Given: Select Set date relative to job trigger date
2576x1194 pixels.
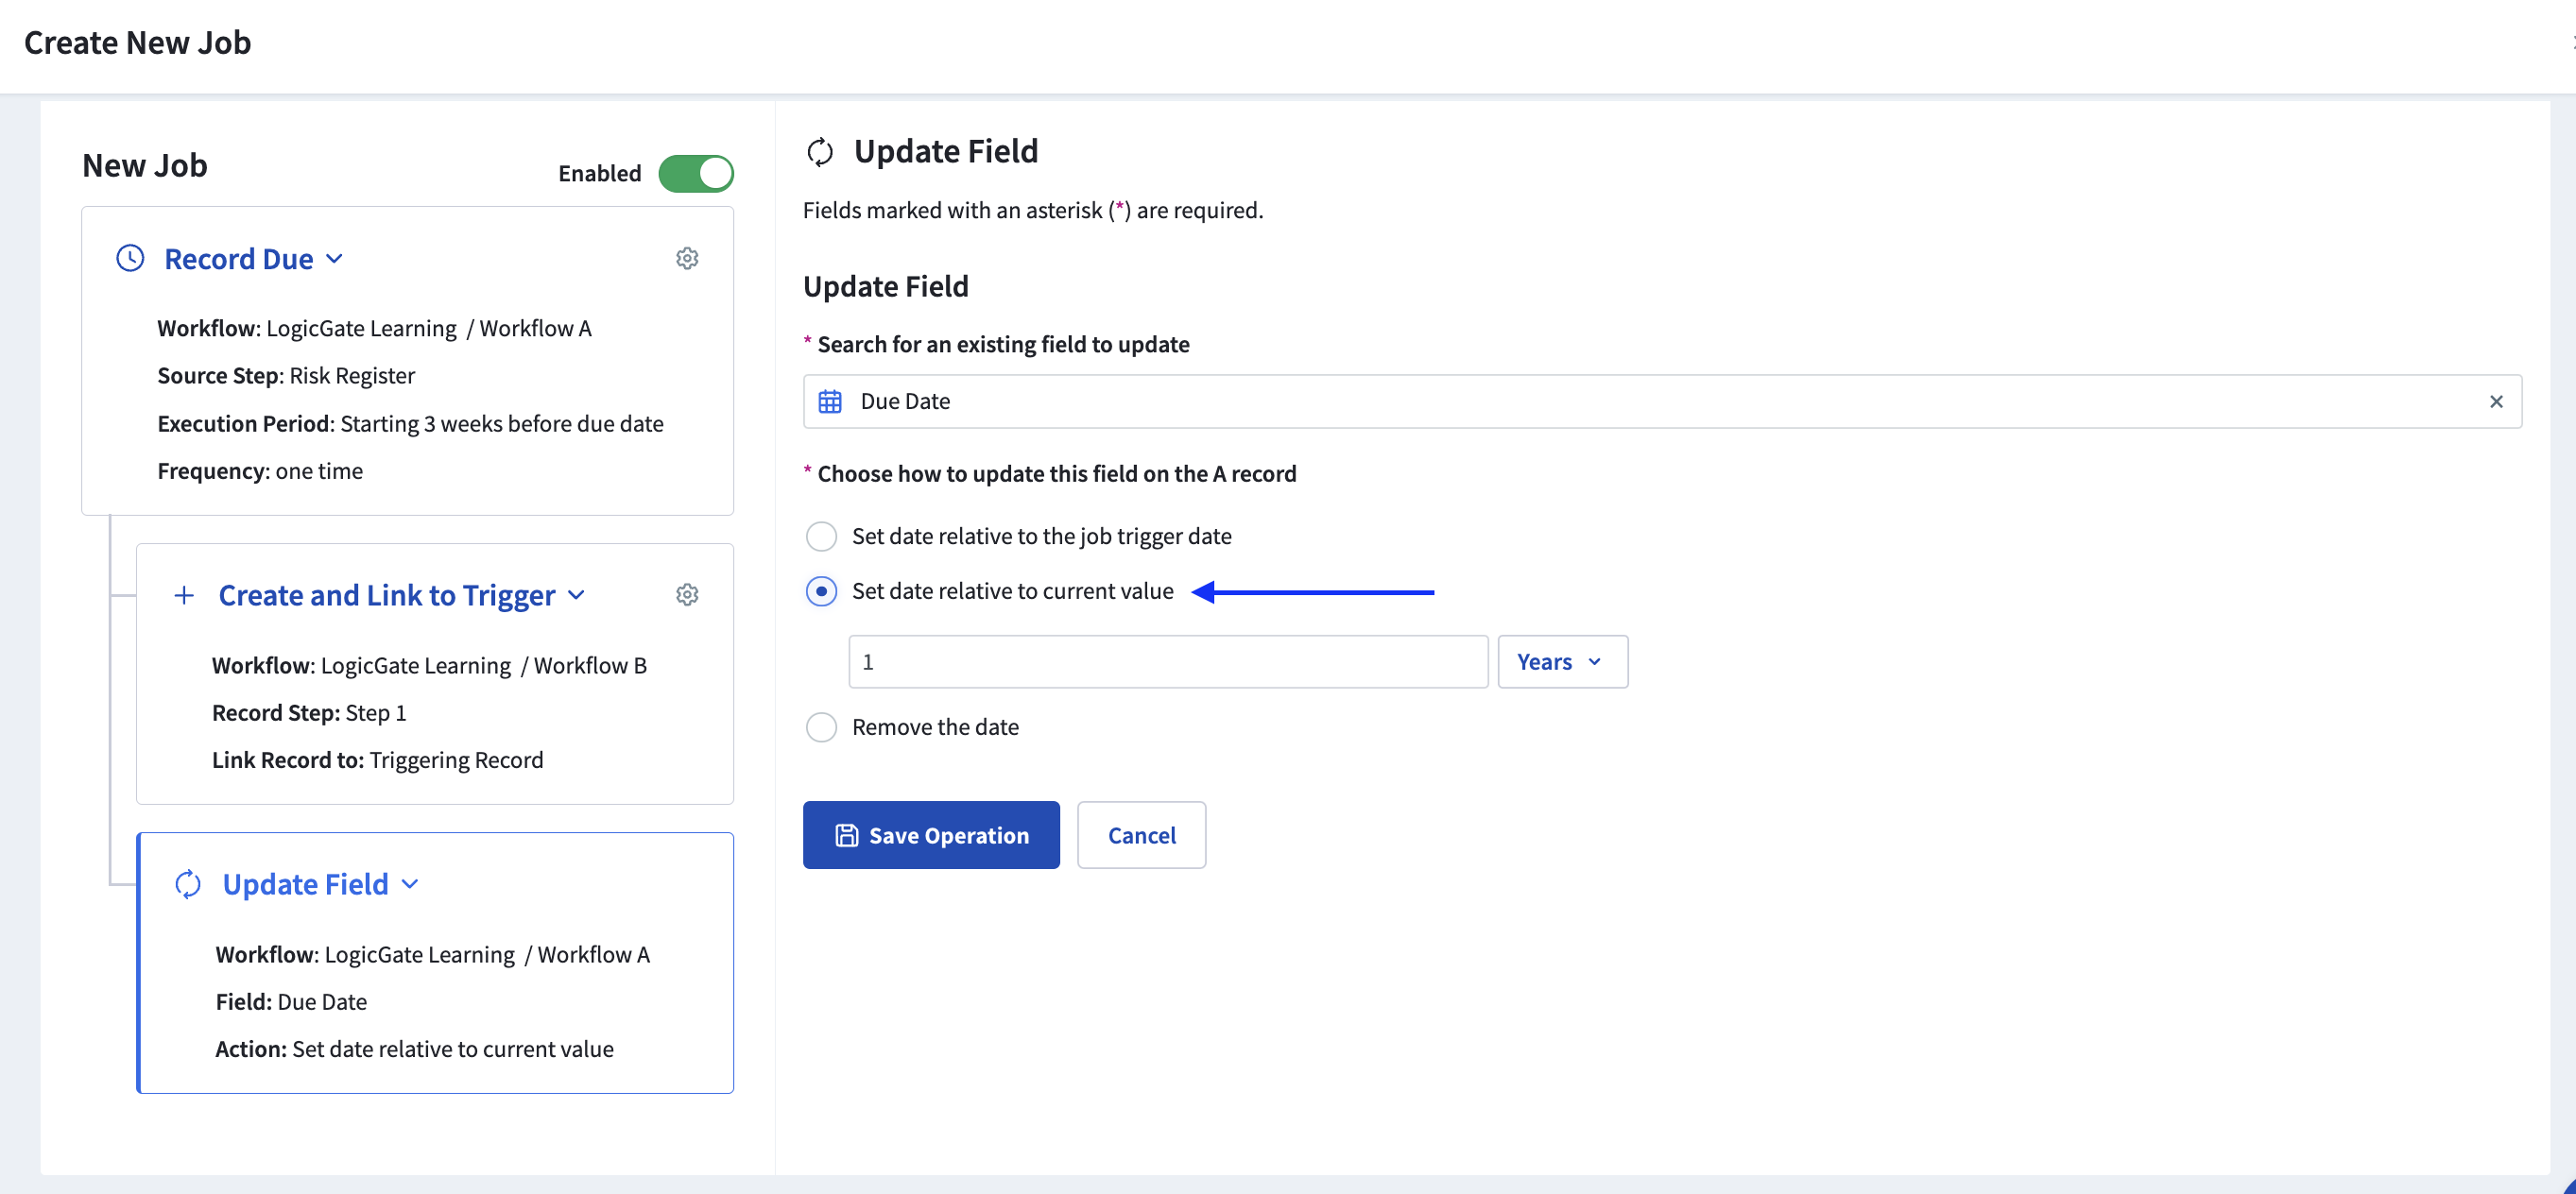Looking at the screenshot, I should pos(822,537).
